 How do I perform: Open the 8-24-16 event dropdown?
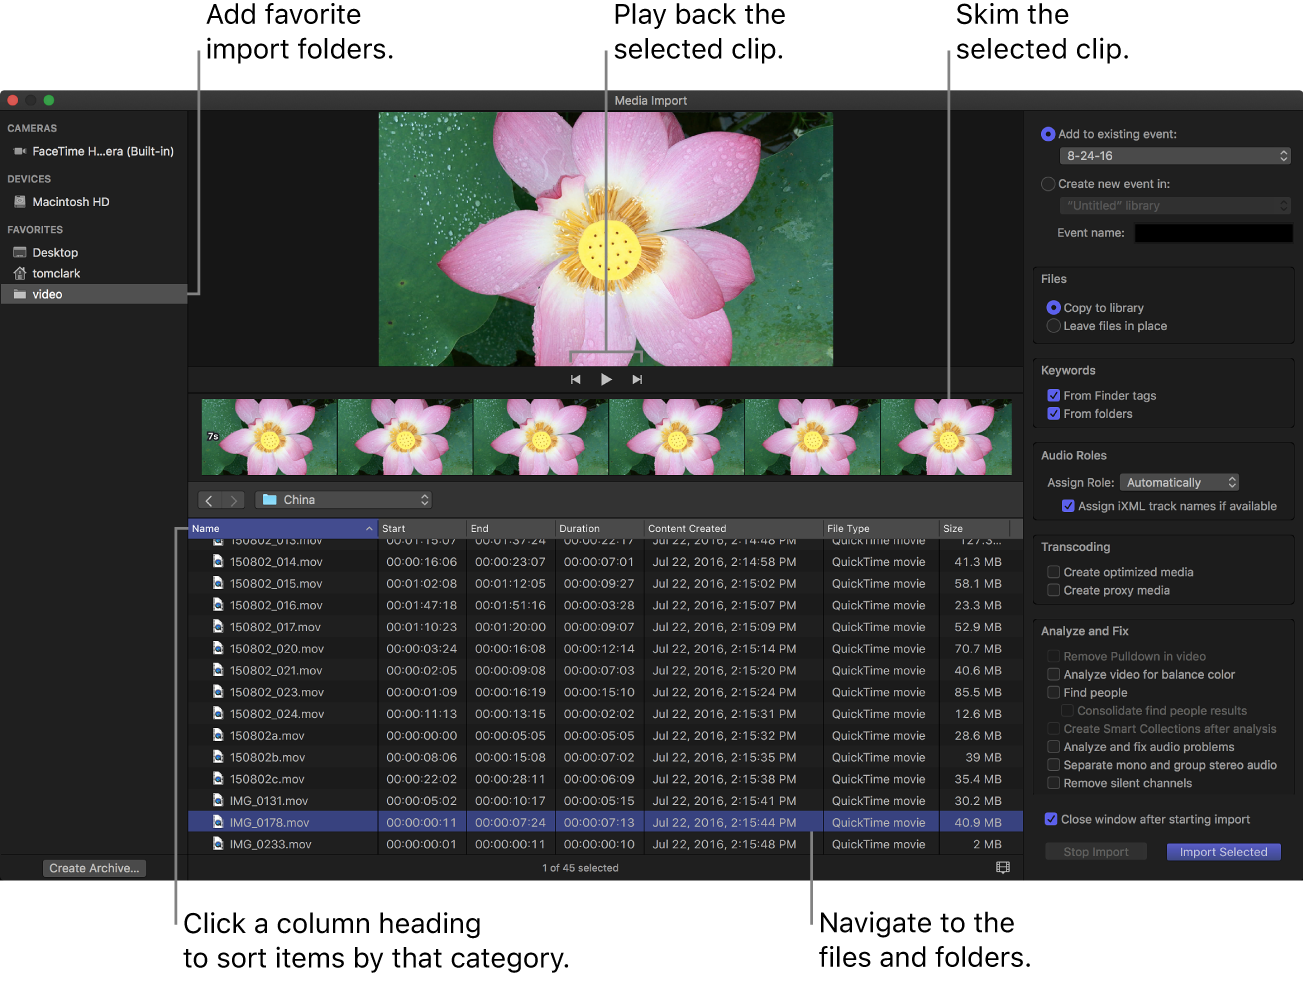1175,156
